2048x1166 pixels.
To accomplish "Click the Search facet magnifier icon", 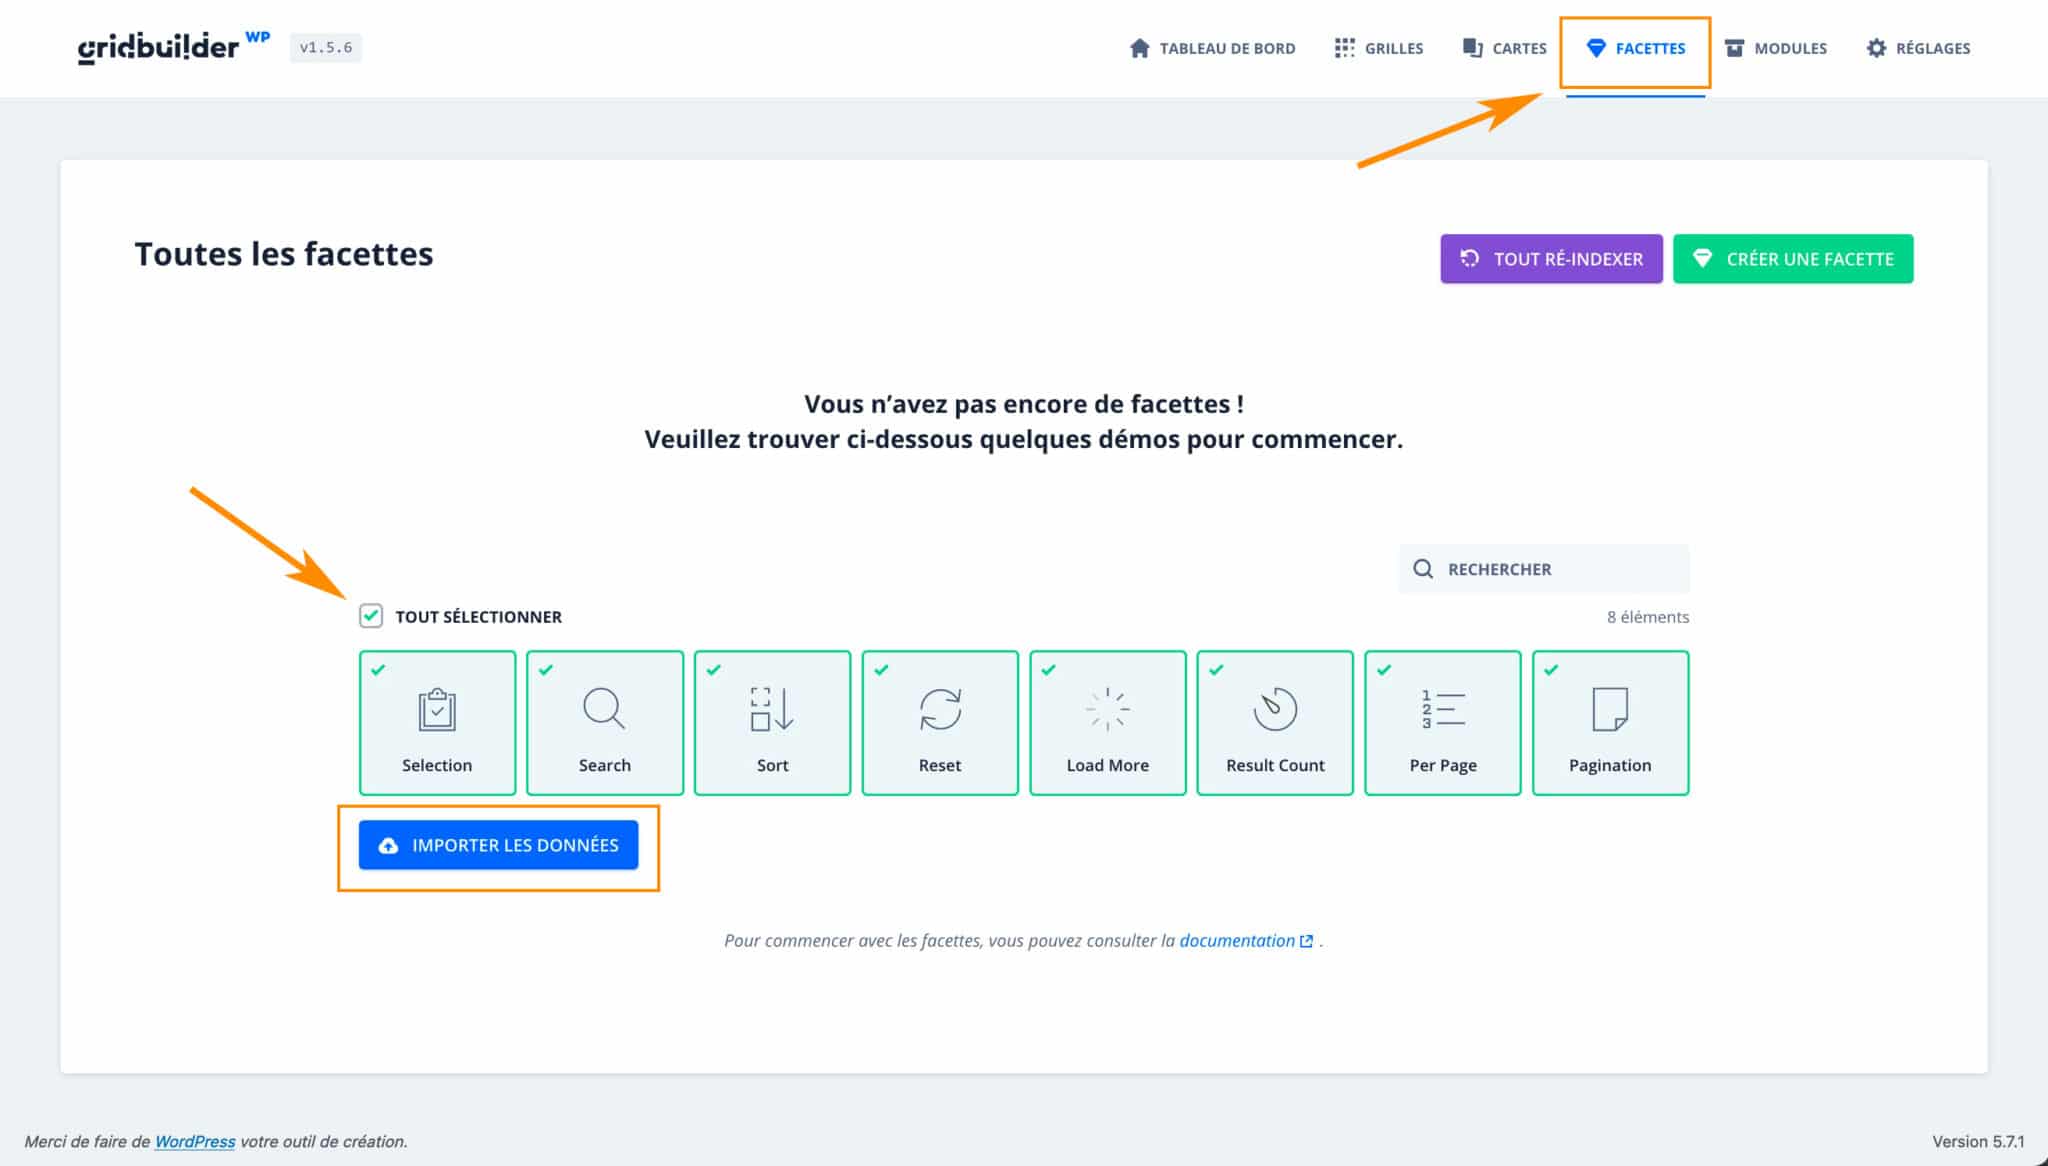I will (604, 710).
